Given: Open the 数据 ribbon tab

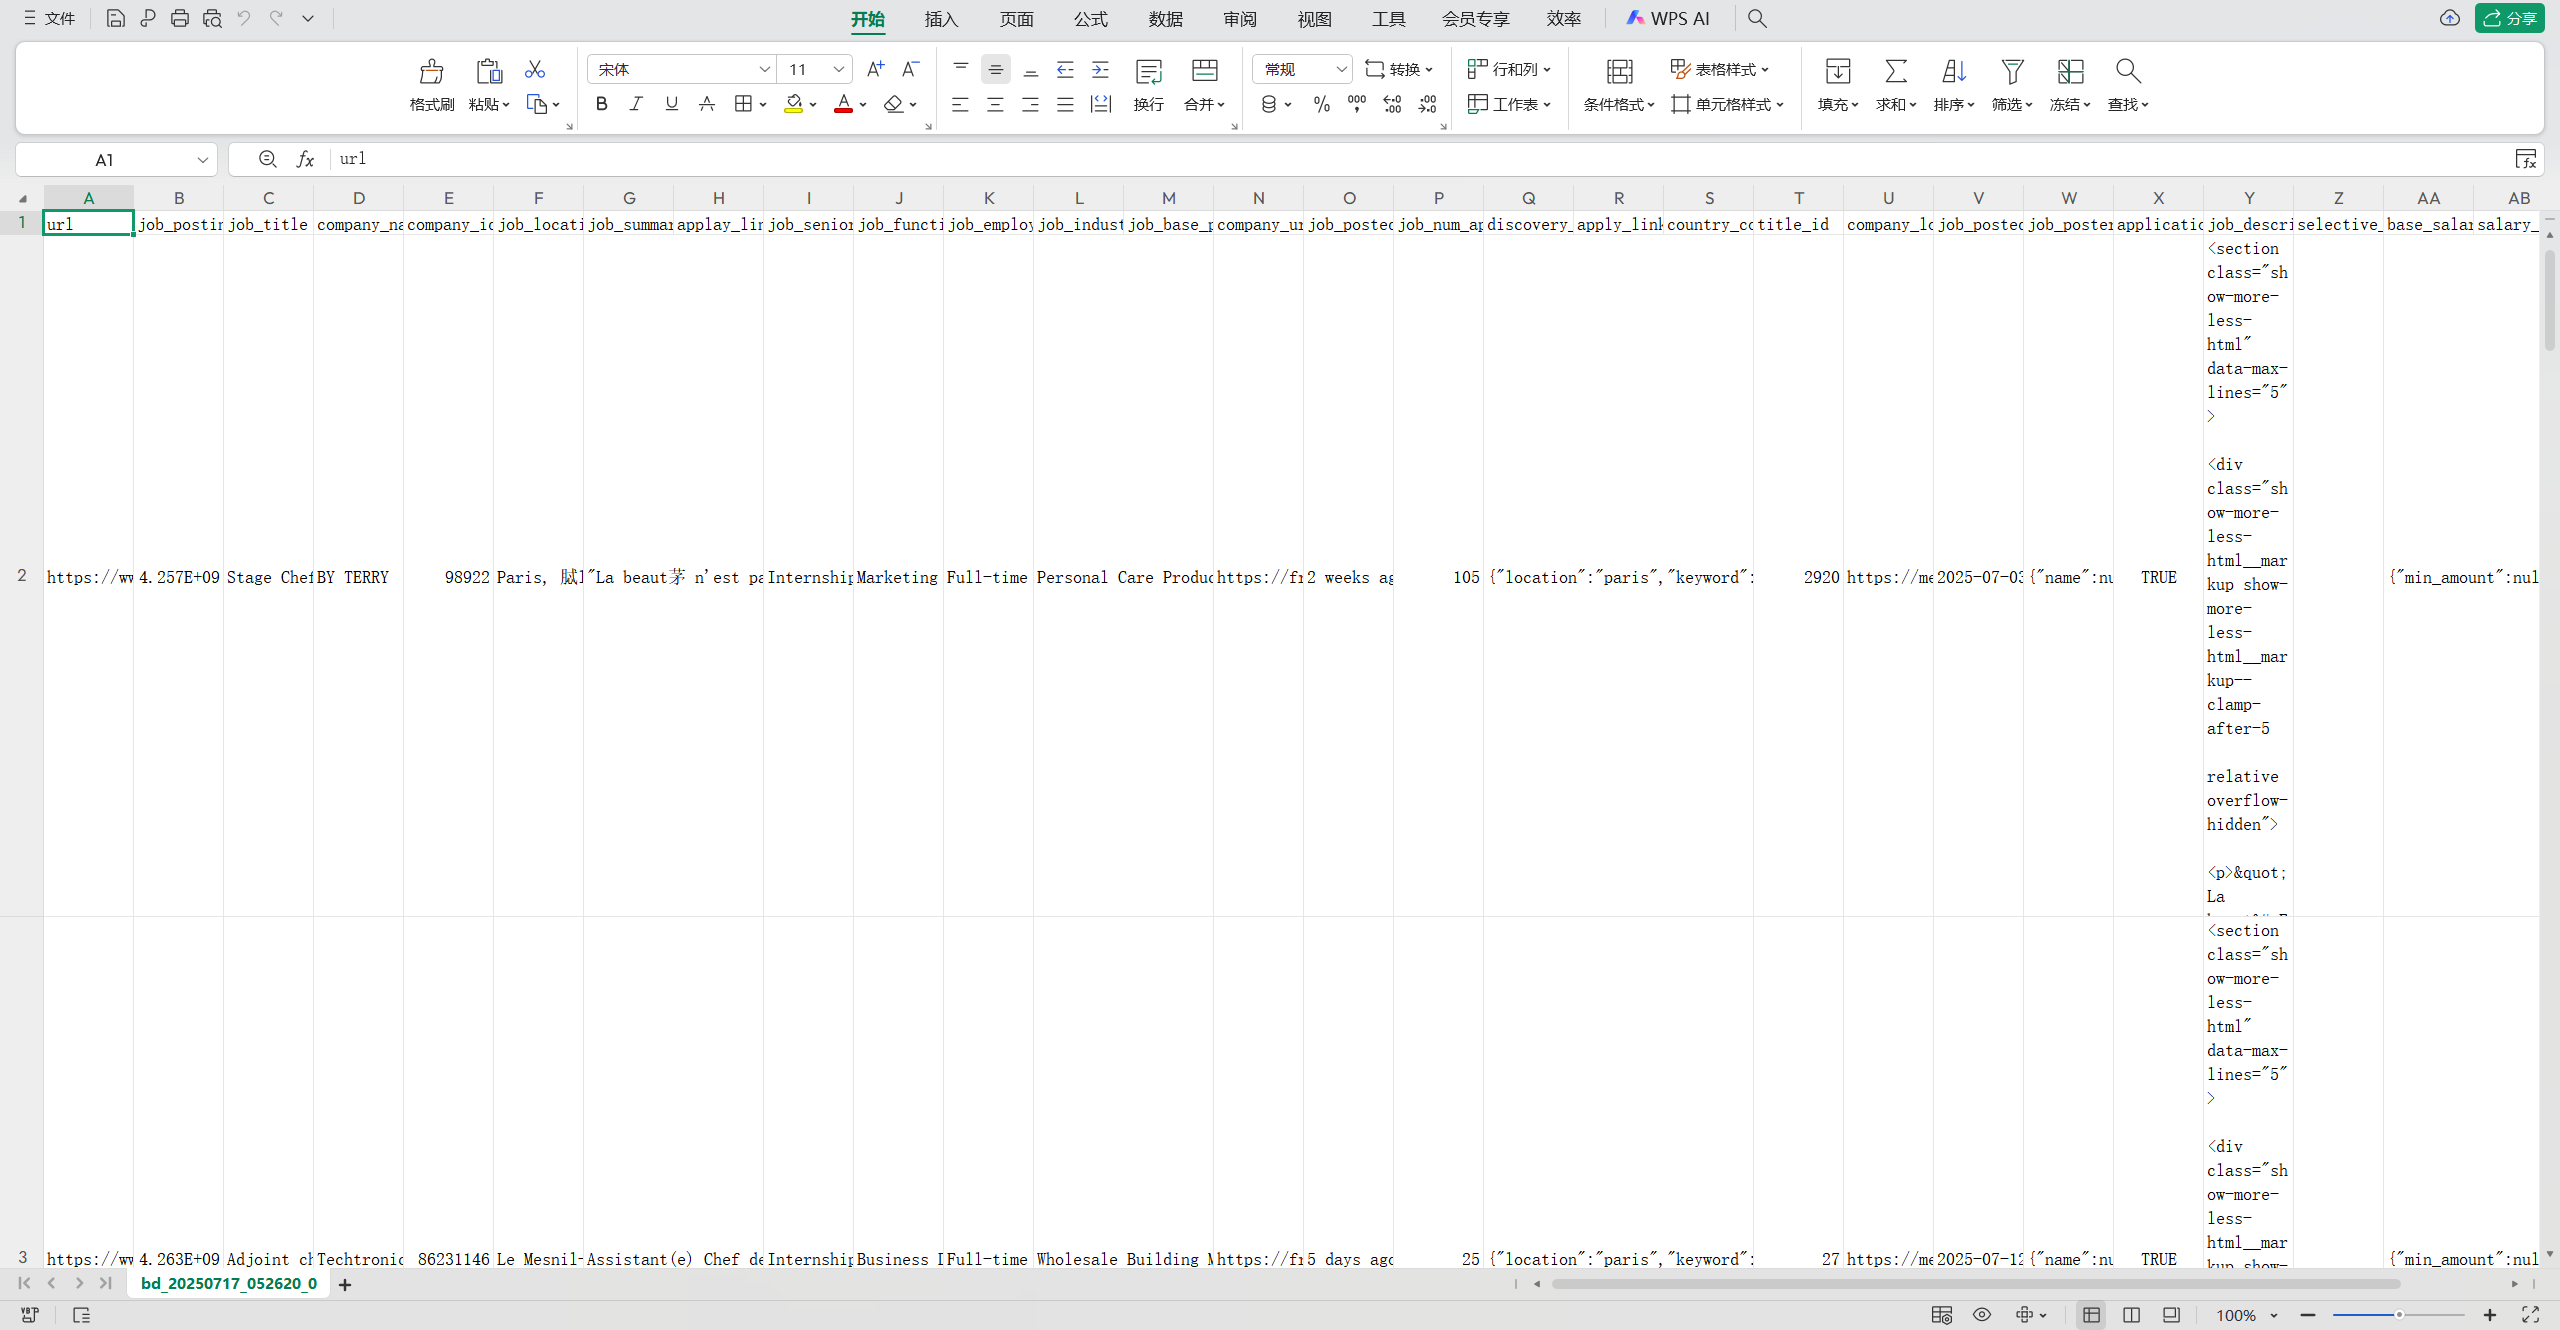Looking at the screenshot, I should click(1165, 19).
